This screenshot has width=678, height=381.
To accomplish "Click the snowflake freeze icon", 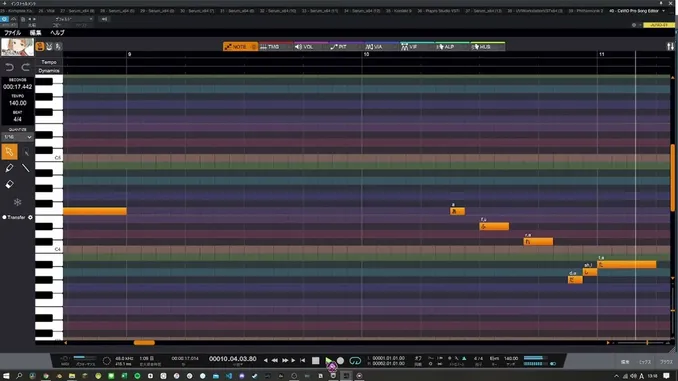I will [17, 202].
